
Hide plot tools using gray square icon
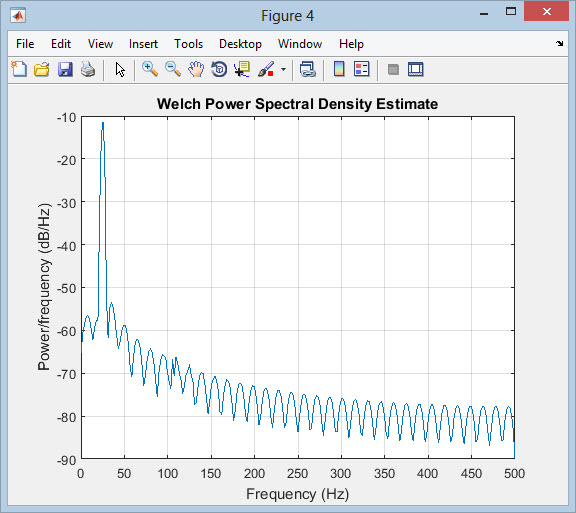coord(393,69)
